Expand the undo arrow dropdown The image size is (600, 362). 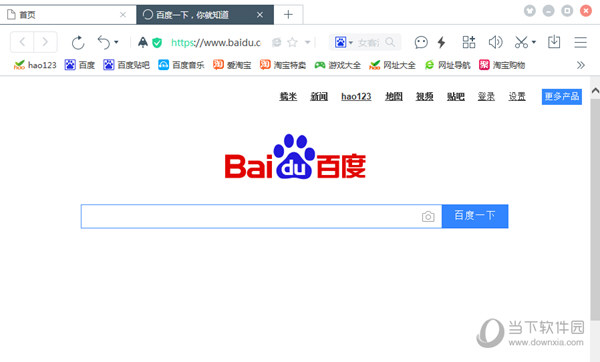[116, 42]
